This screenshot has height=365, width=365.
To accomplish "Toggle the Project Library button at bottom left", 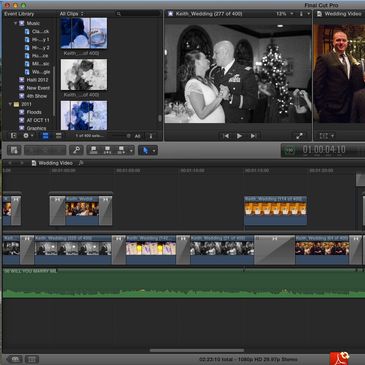I will point(15,359).
